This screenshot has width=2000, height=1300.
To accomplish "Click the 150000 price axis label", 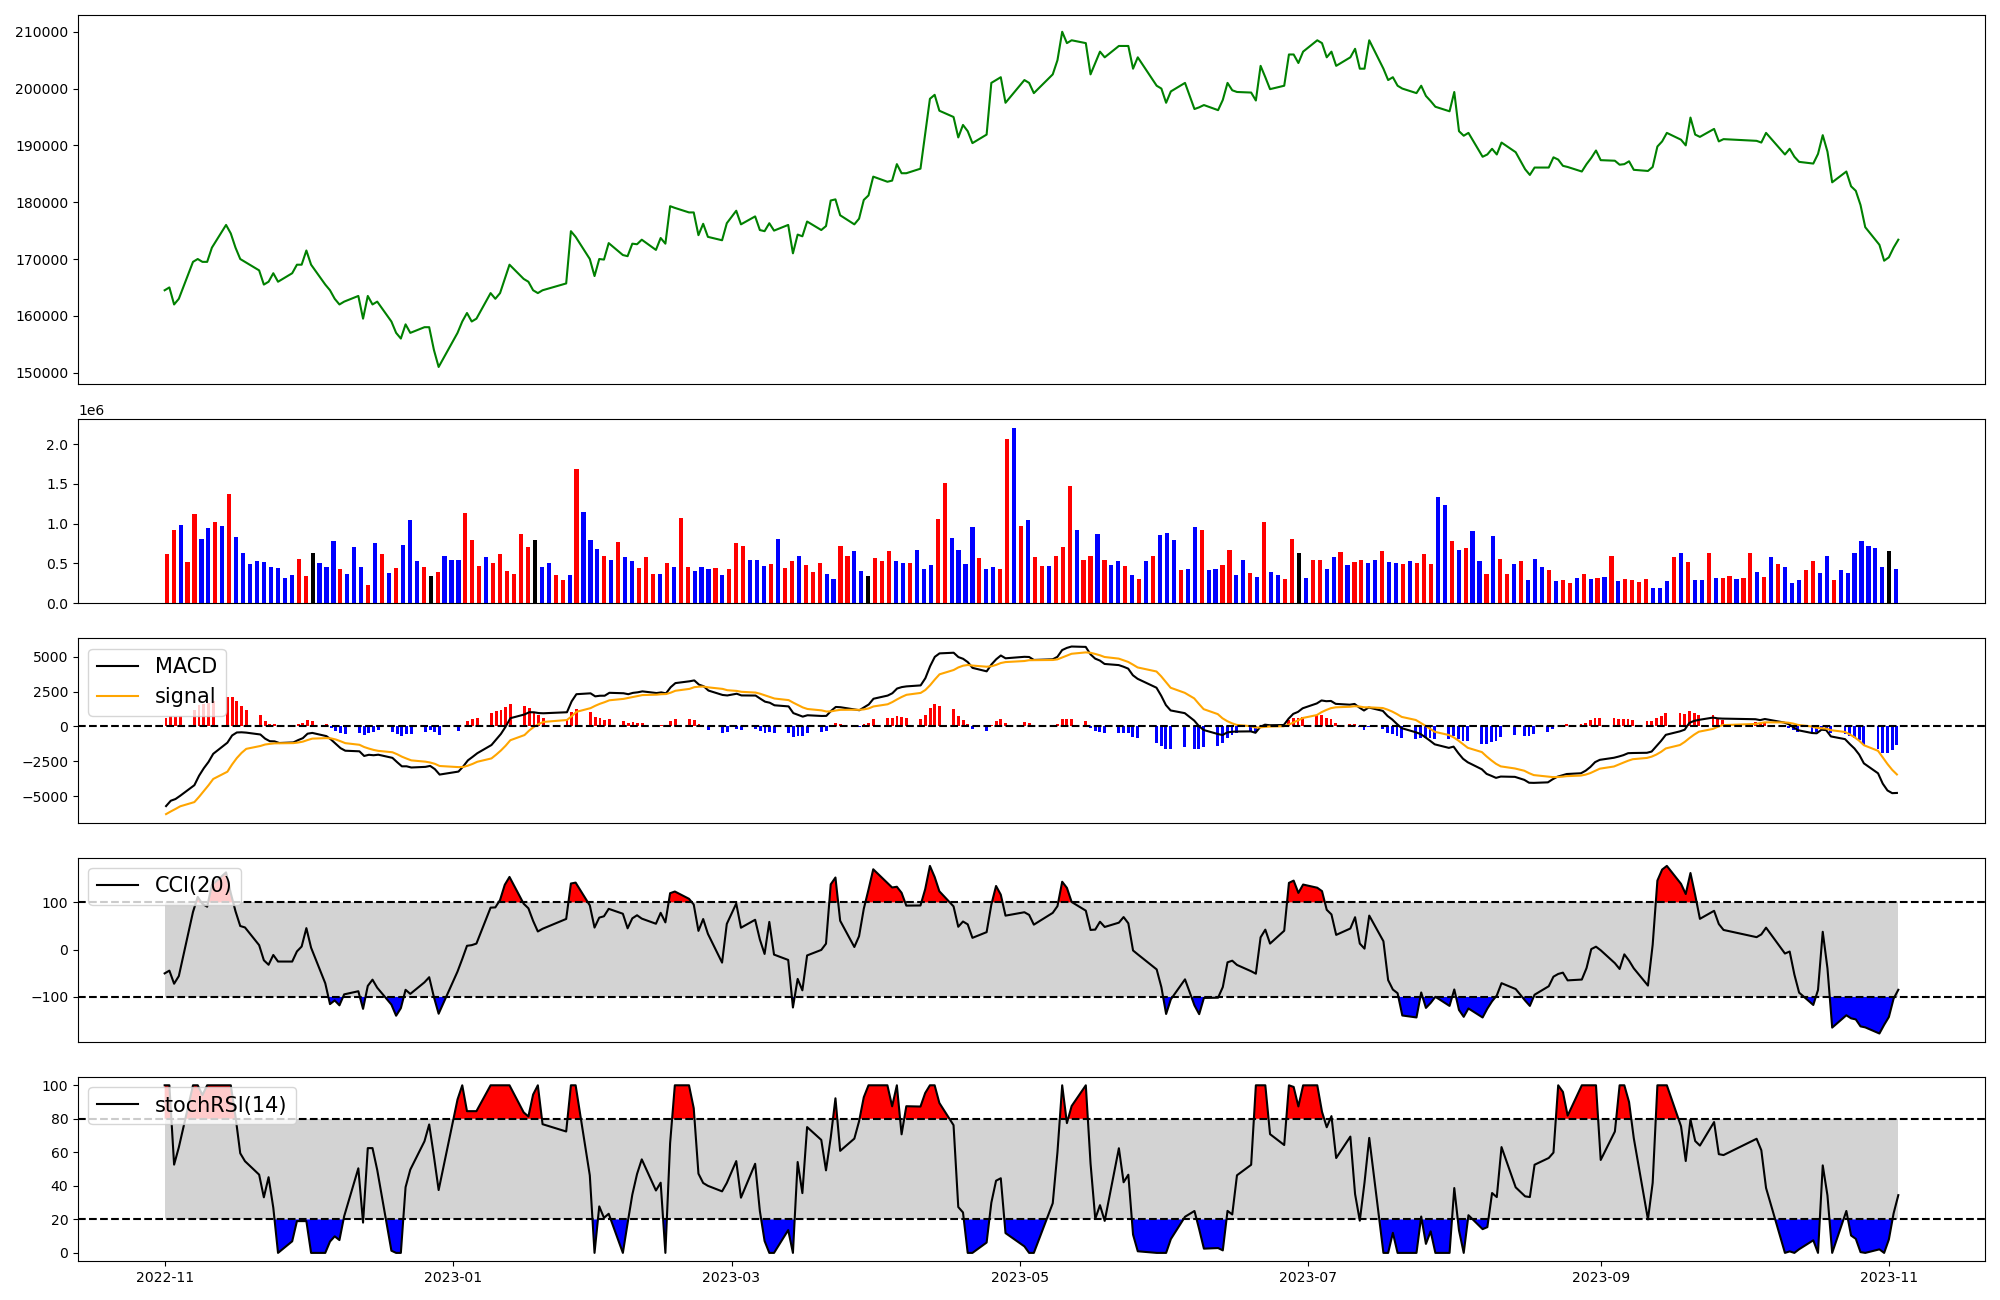I will [x=41, y=373].
